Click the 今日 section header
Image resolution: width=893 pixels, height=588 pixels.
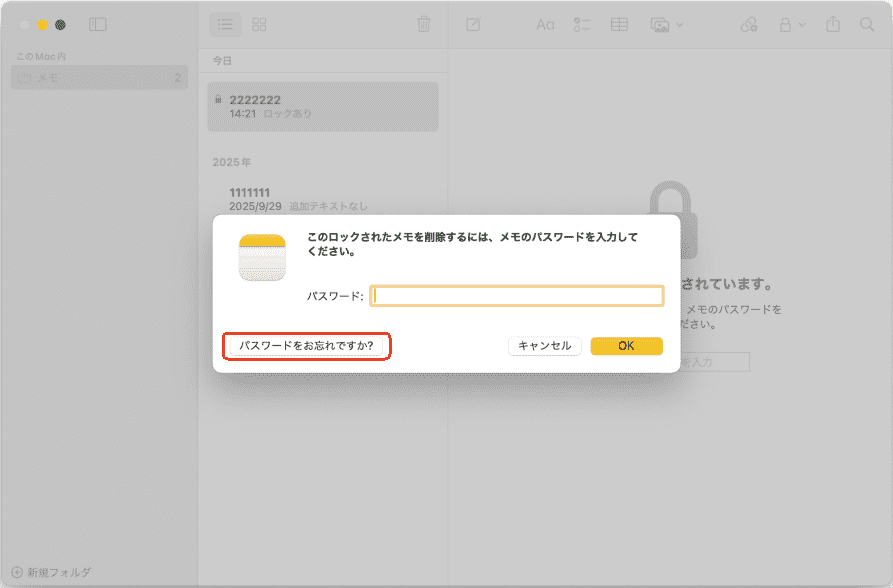[x=222, y=60]
